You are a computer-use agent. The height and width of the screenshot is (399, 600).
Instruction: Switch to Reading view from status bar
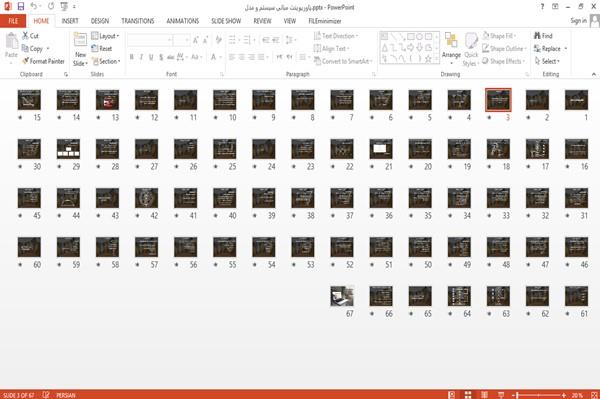click(484, 395)
